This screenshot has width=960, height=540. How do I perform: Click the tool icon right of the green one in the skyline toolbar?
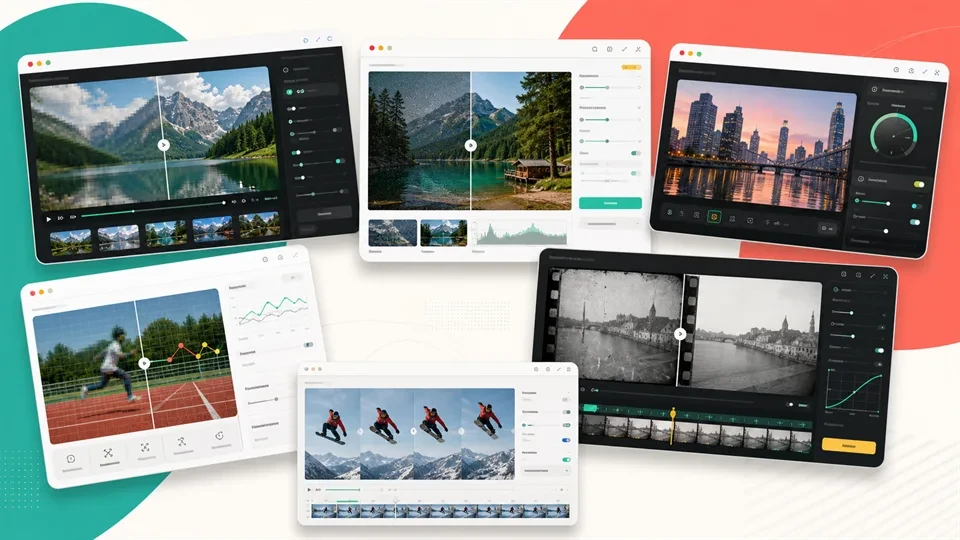point(732,219)
